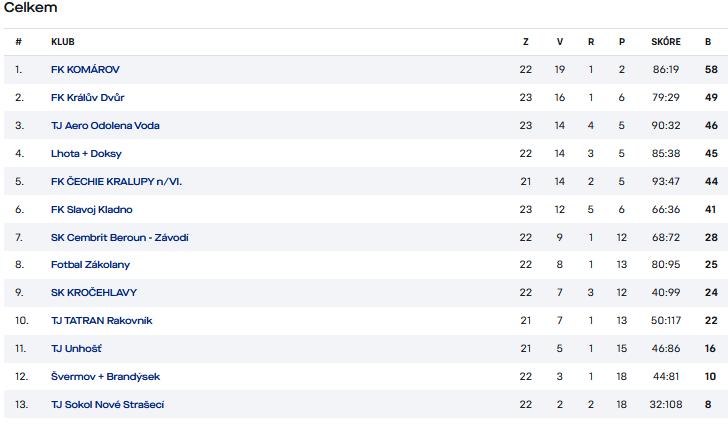Open TJ Sokol Nové Strašecí link

point(107,405)
